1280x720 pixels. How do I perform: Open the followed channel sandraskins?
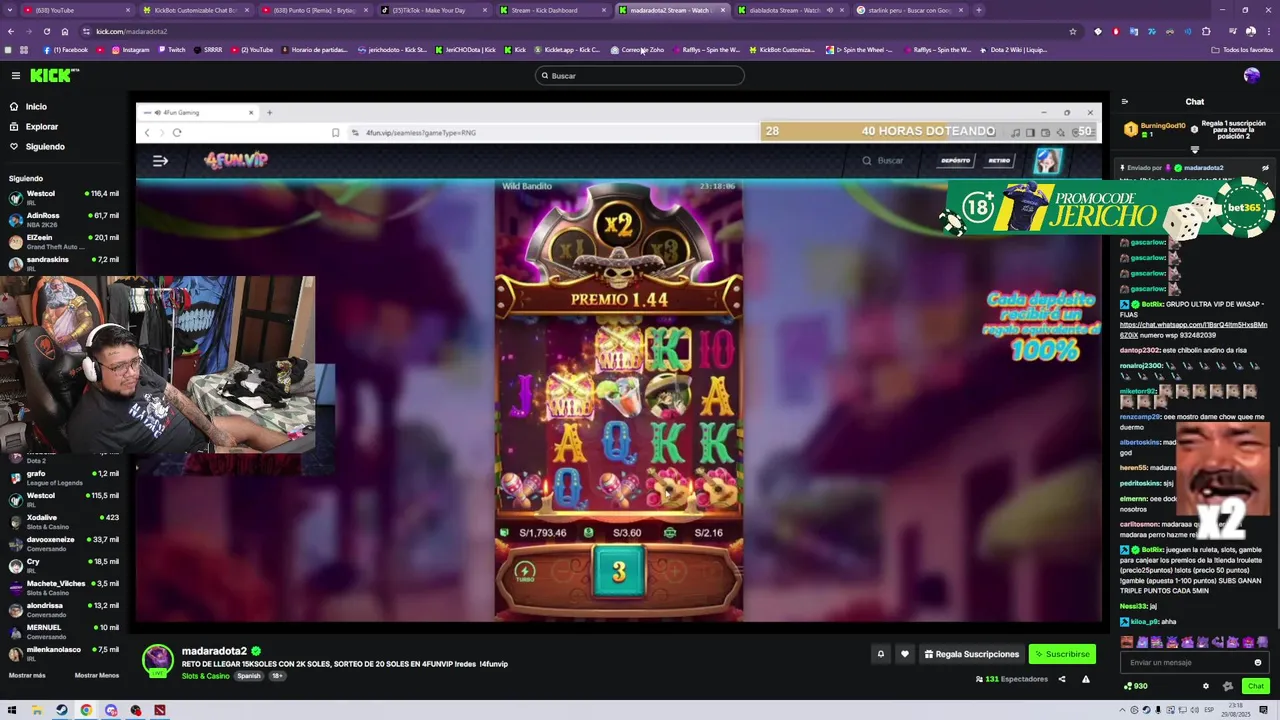[x=64, y=264]
